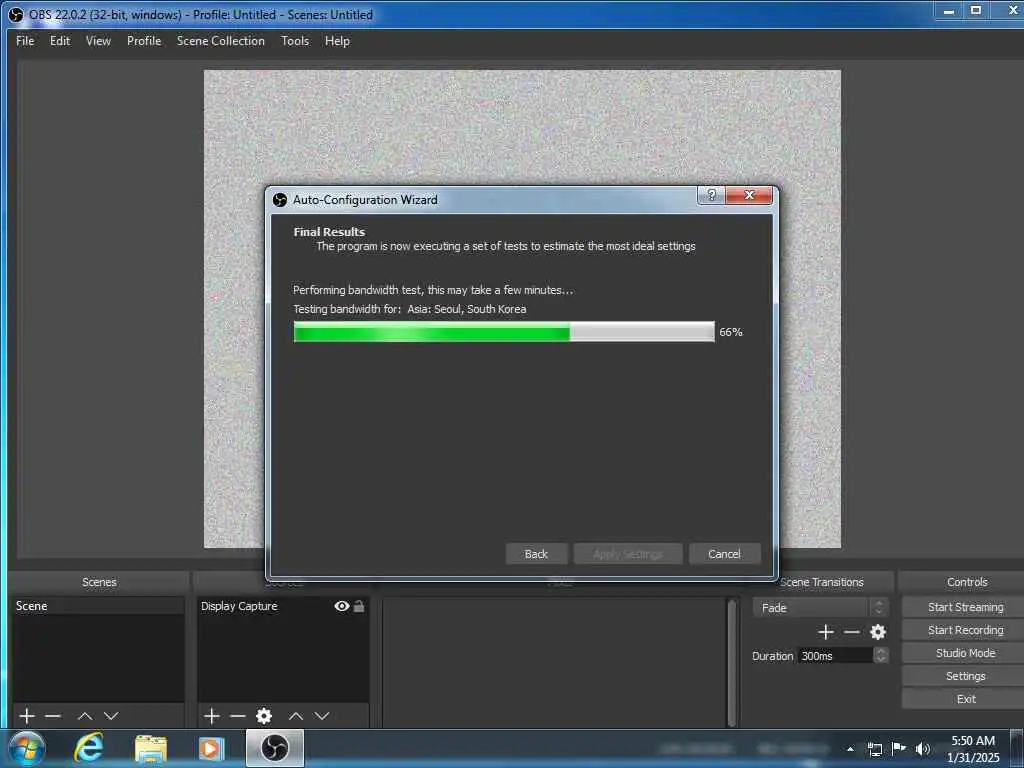Click the Scenes panel header
This screenshot has width=1024, height=768.
coord(99,582)
